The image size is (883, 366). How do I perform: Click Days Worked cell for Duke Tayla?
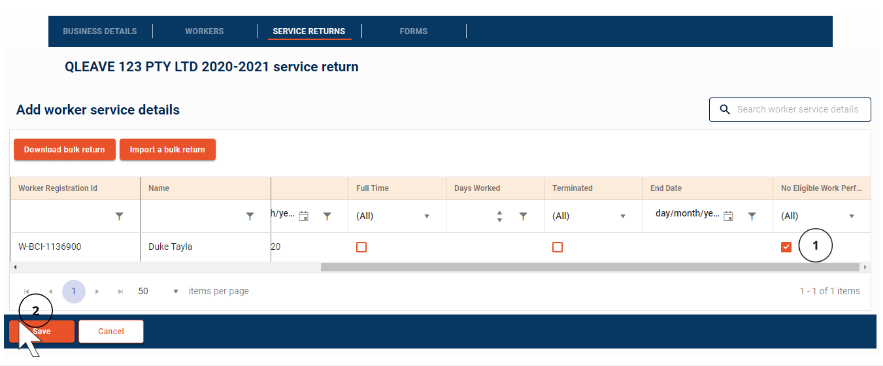(496, 247)
